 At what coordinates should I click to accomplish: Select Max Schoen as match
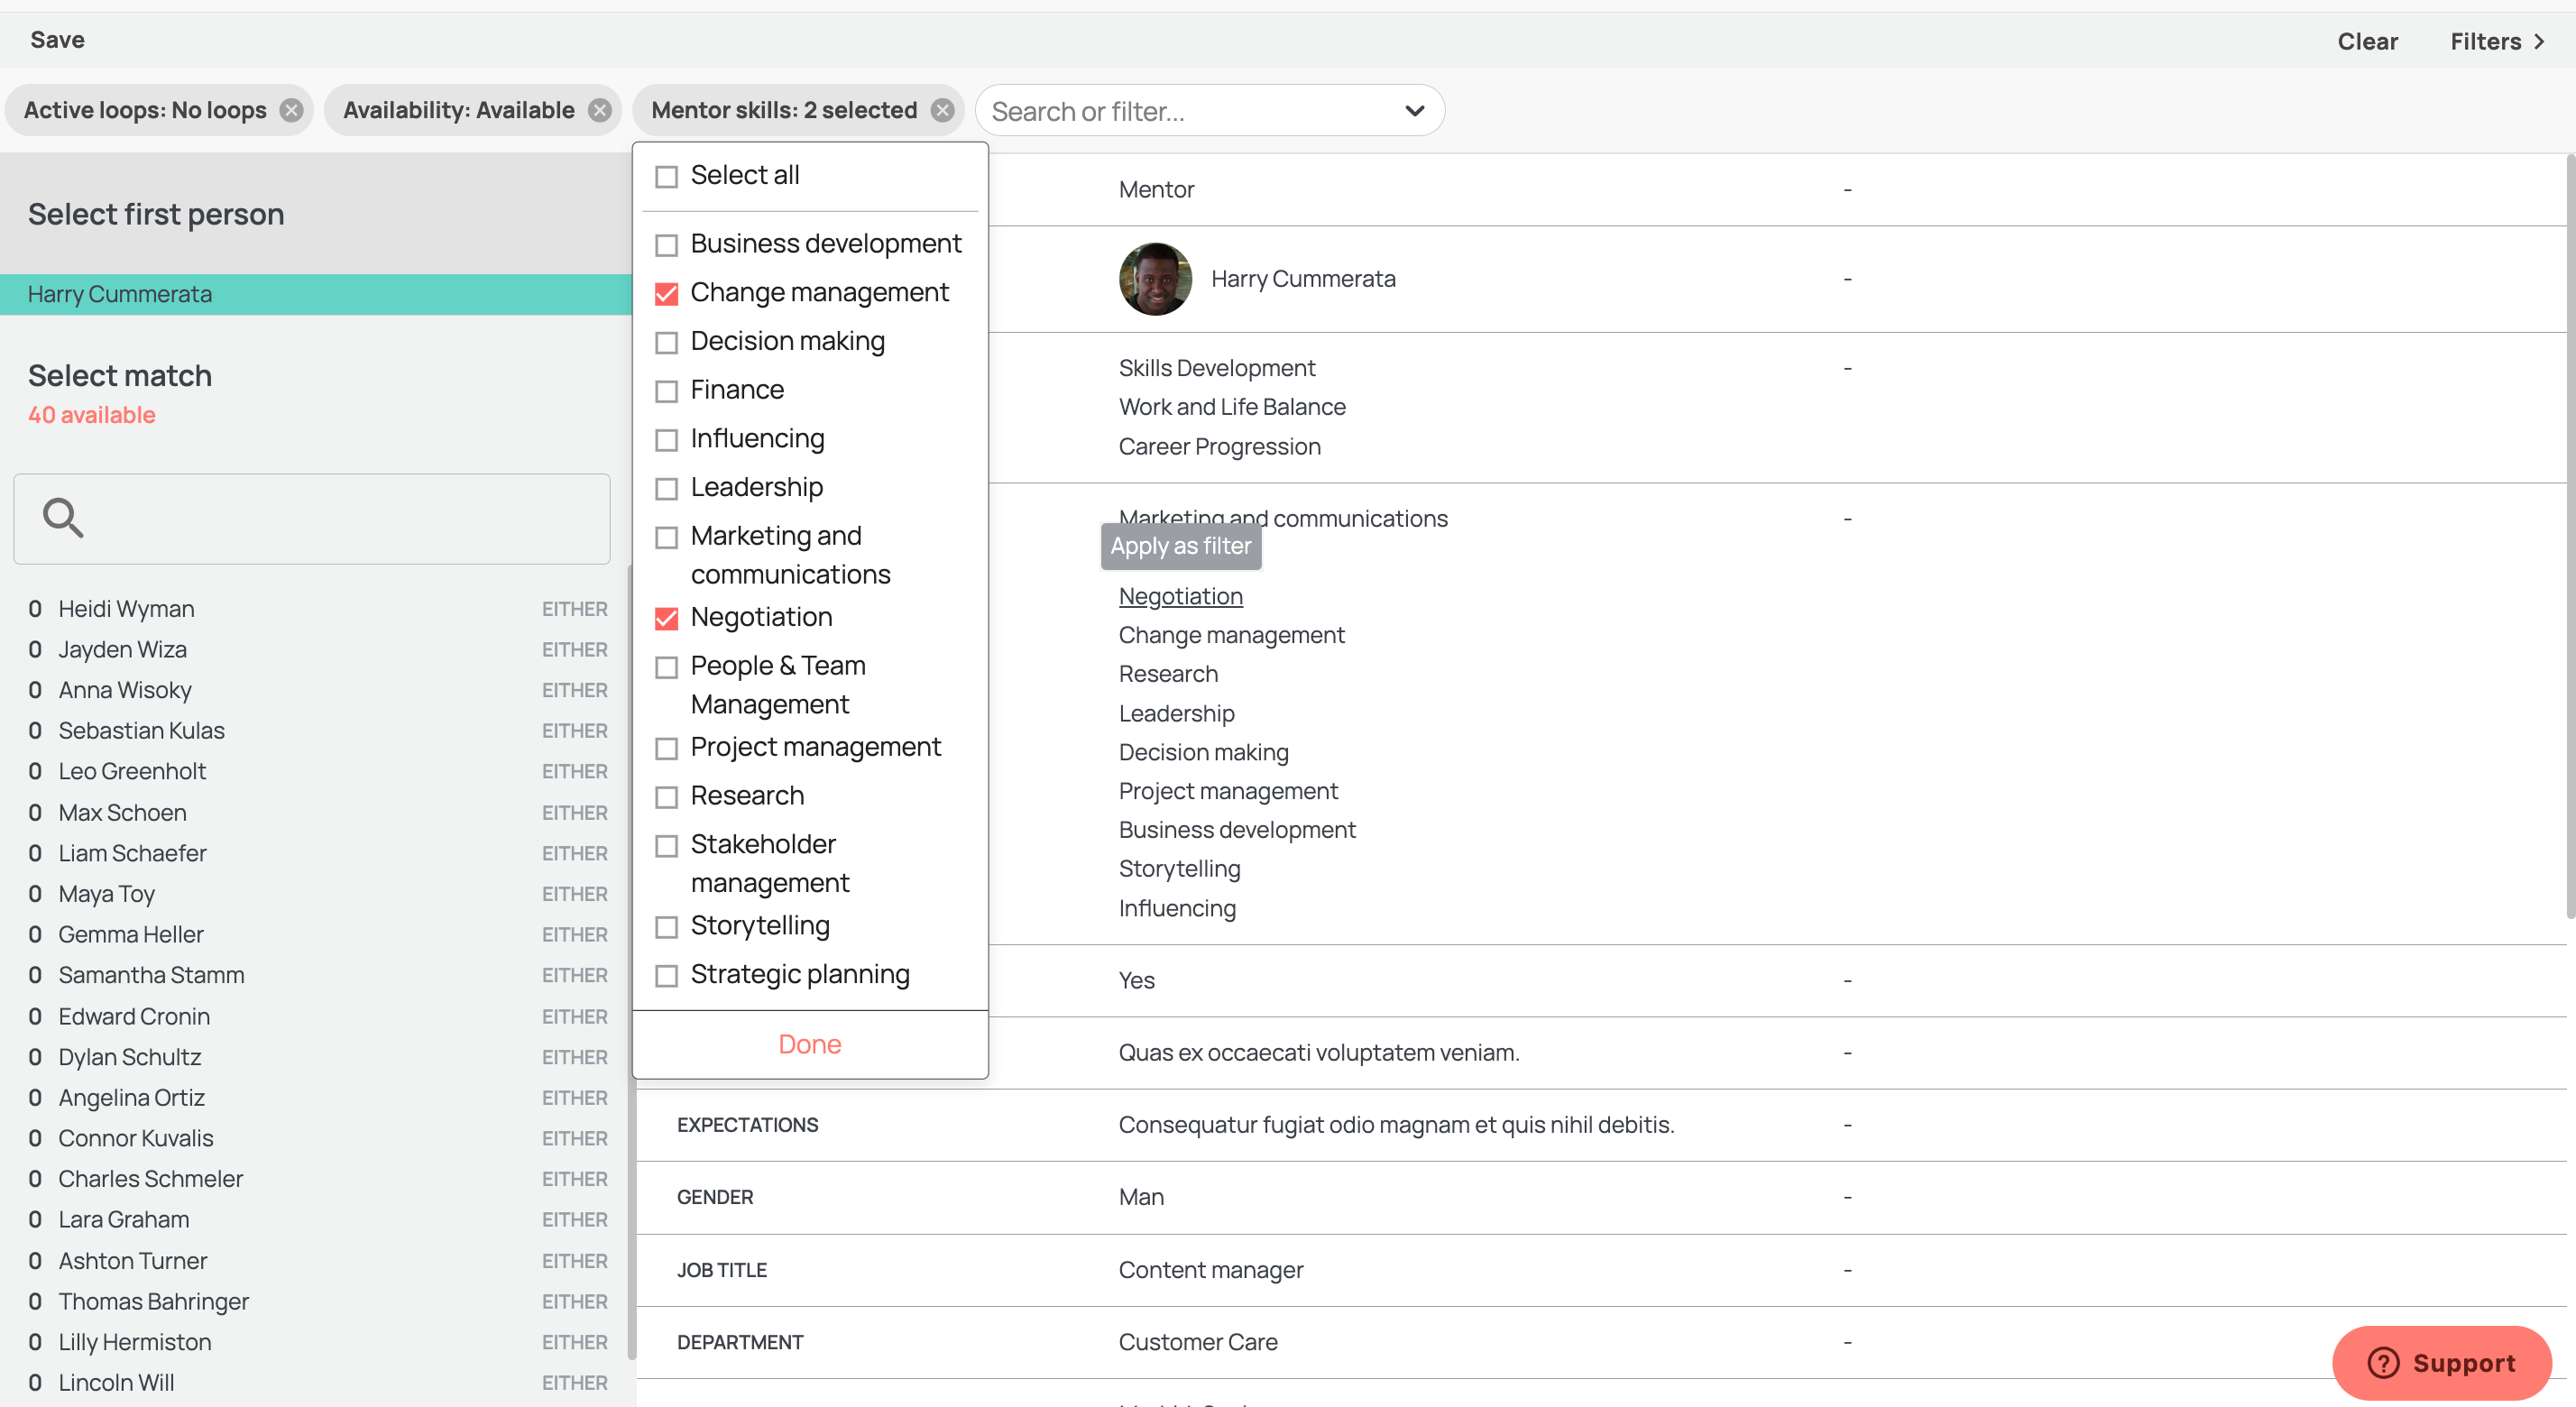click(x=317, y=813)
